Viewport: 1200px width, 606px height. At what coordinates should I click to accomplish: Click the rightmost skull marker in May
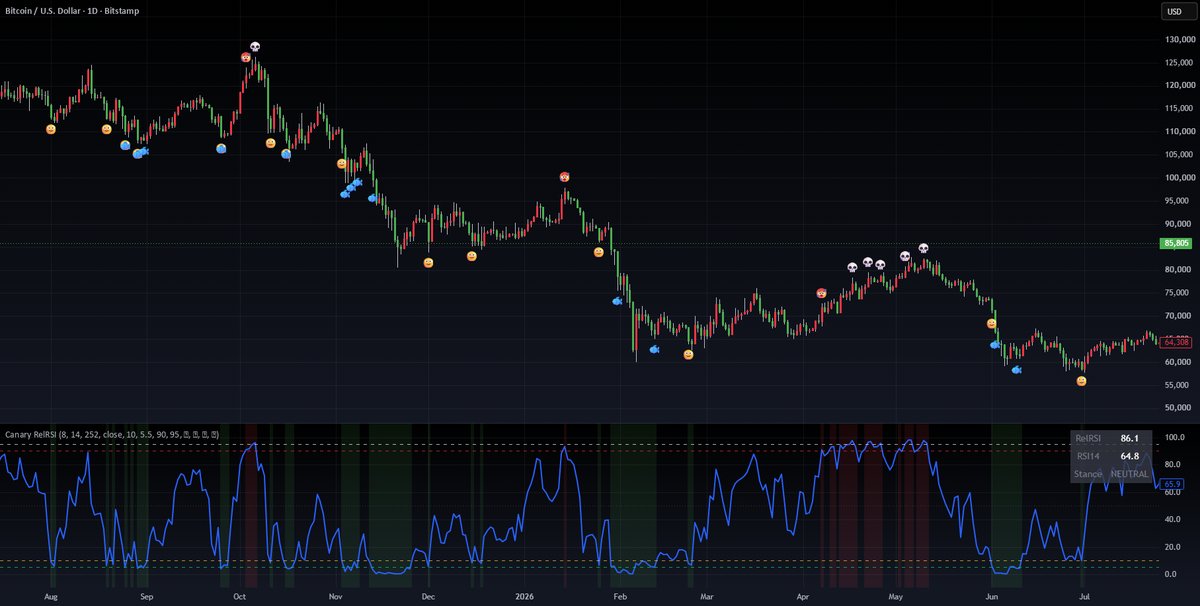coord(923,248)
